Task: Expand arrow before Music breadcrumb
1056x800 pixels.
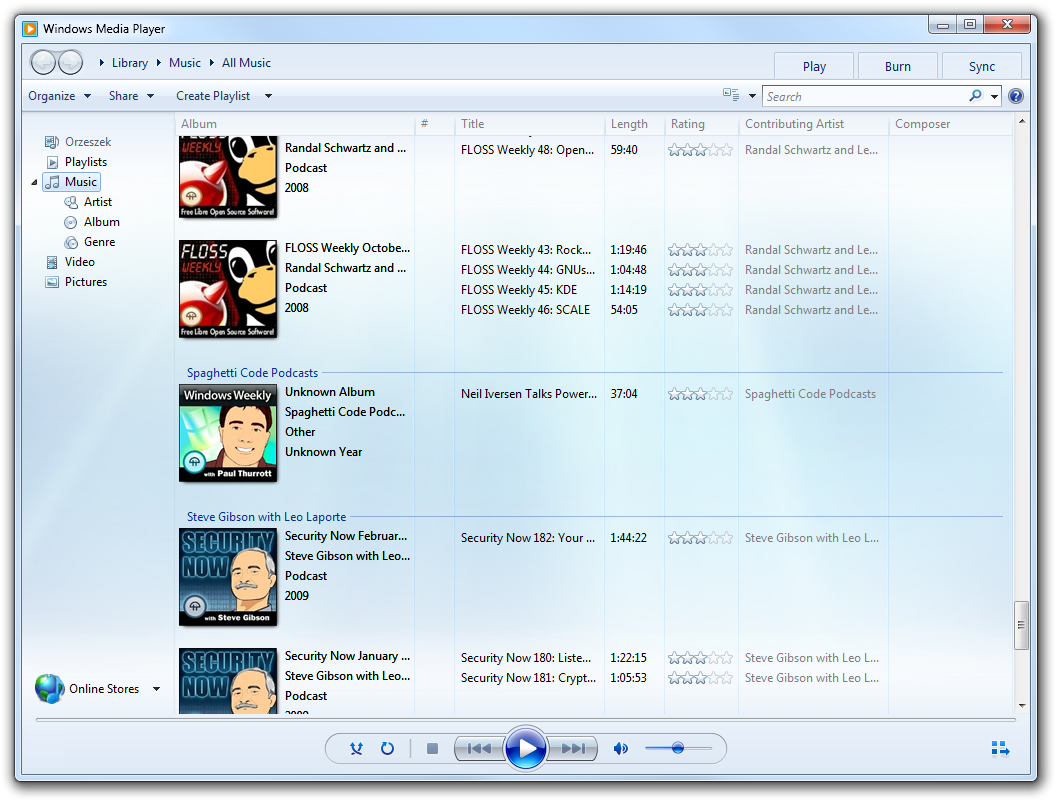Action: (159, 63)
